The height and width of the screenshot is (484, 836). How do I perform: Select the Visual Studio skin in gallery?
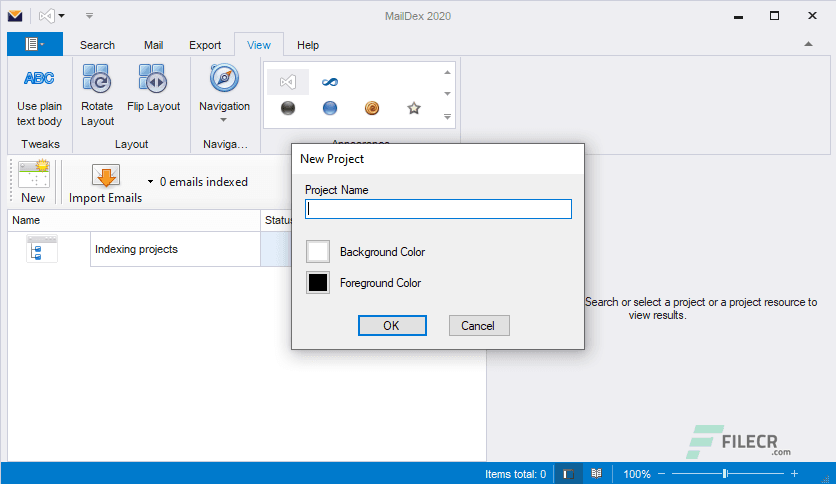(287, 82)
